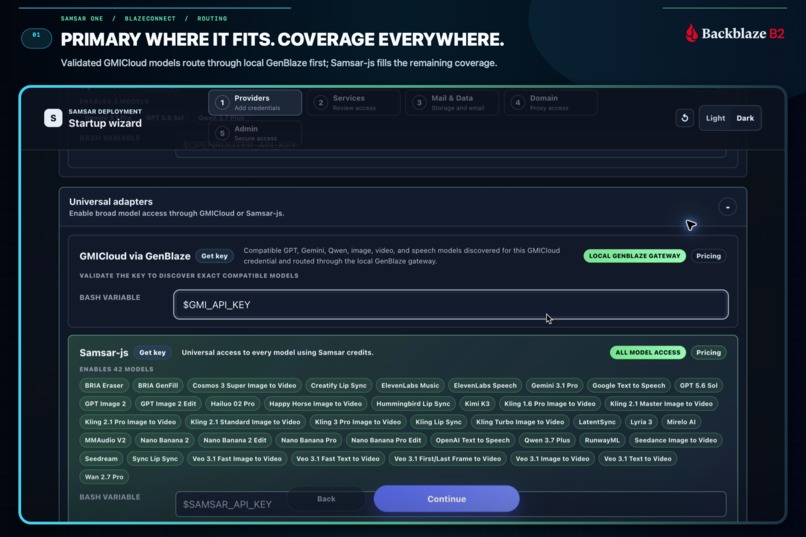Click the ElevenLabs Speech chip
Viewport: 806px width, 537px height.
pos(485,385)
